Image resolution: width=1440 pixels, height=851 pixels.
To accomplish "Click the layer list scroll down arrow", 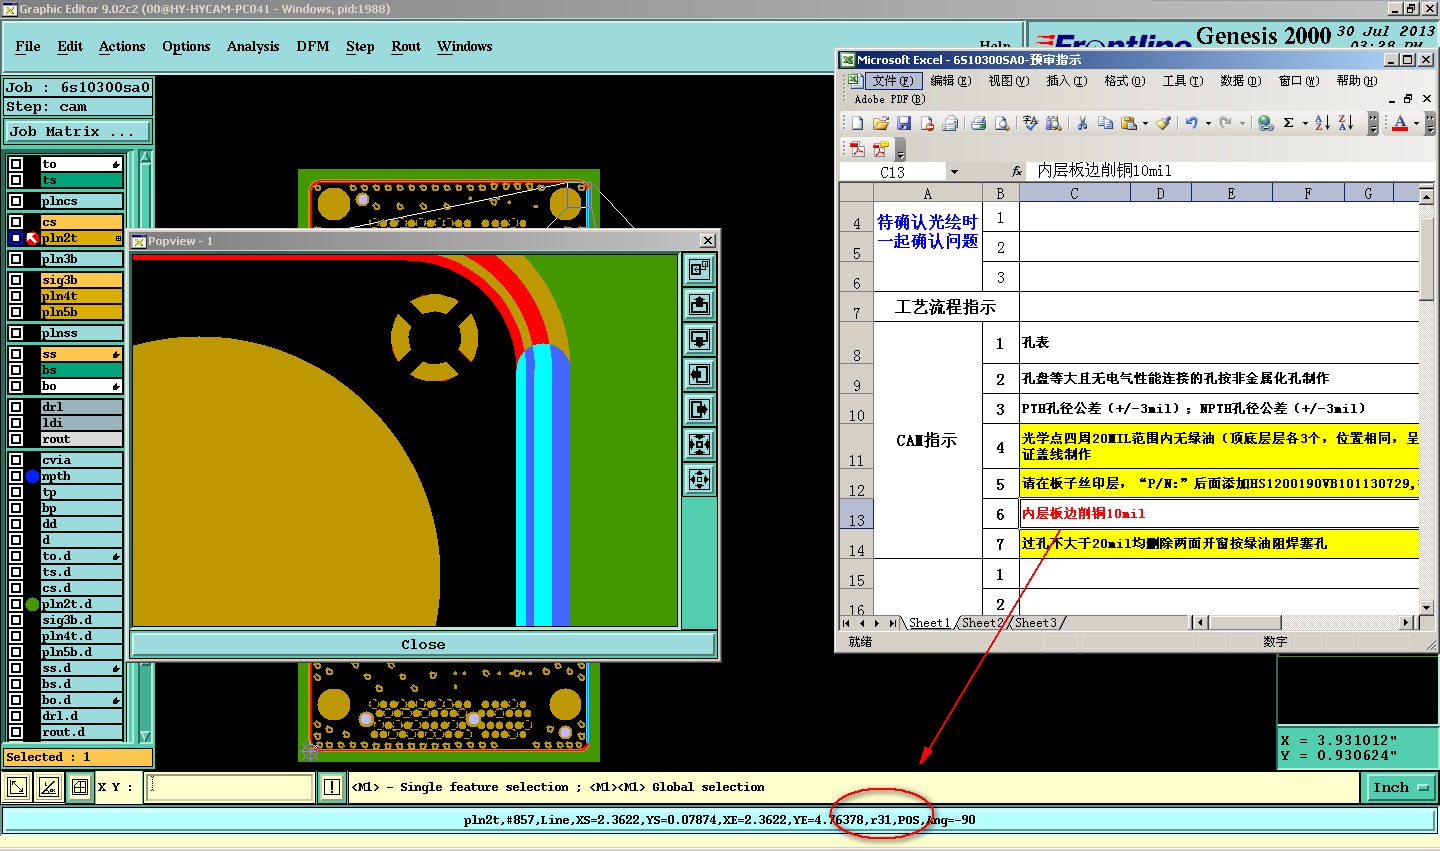I will [x=145, y=736].
